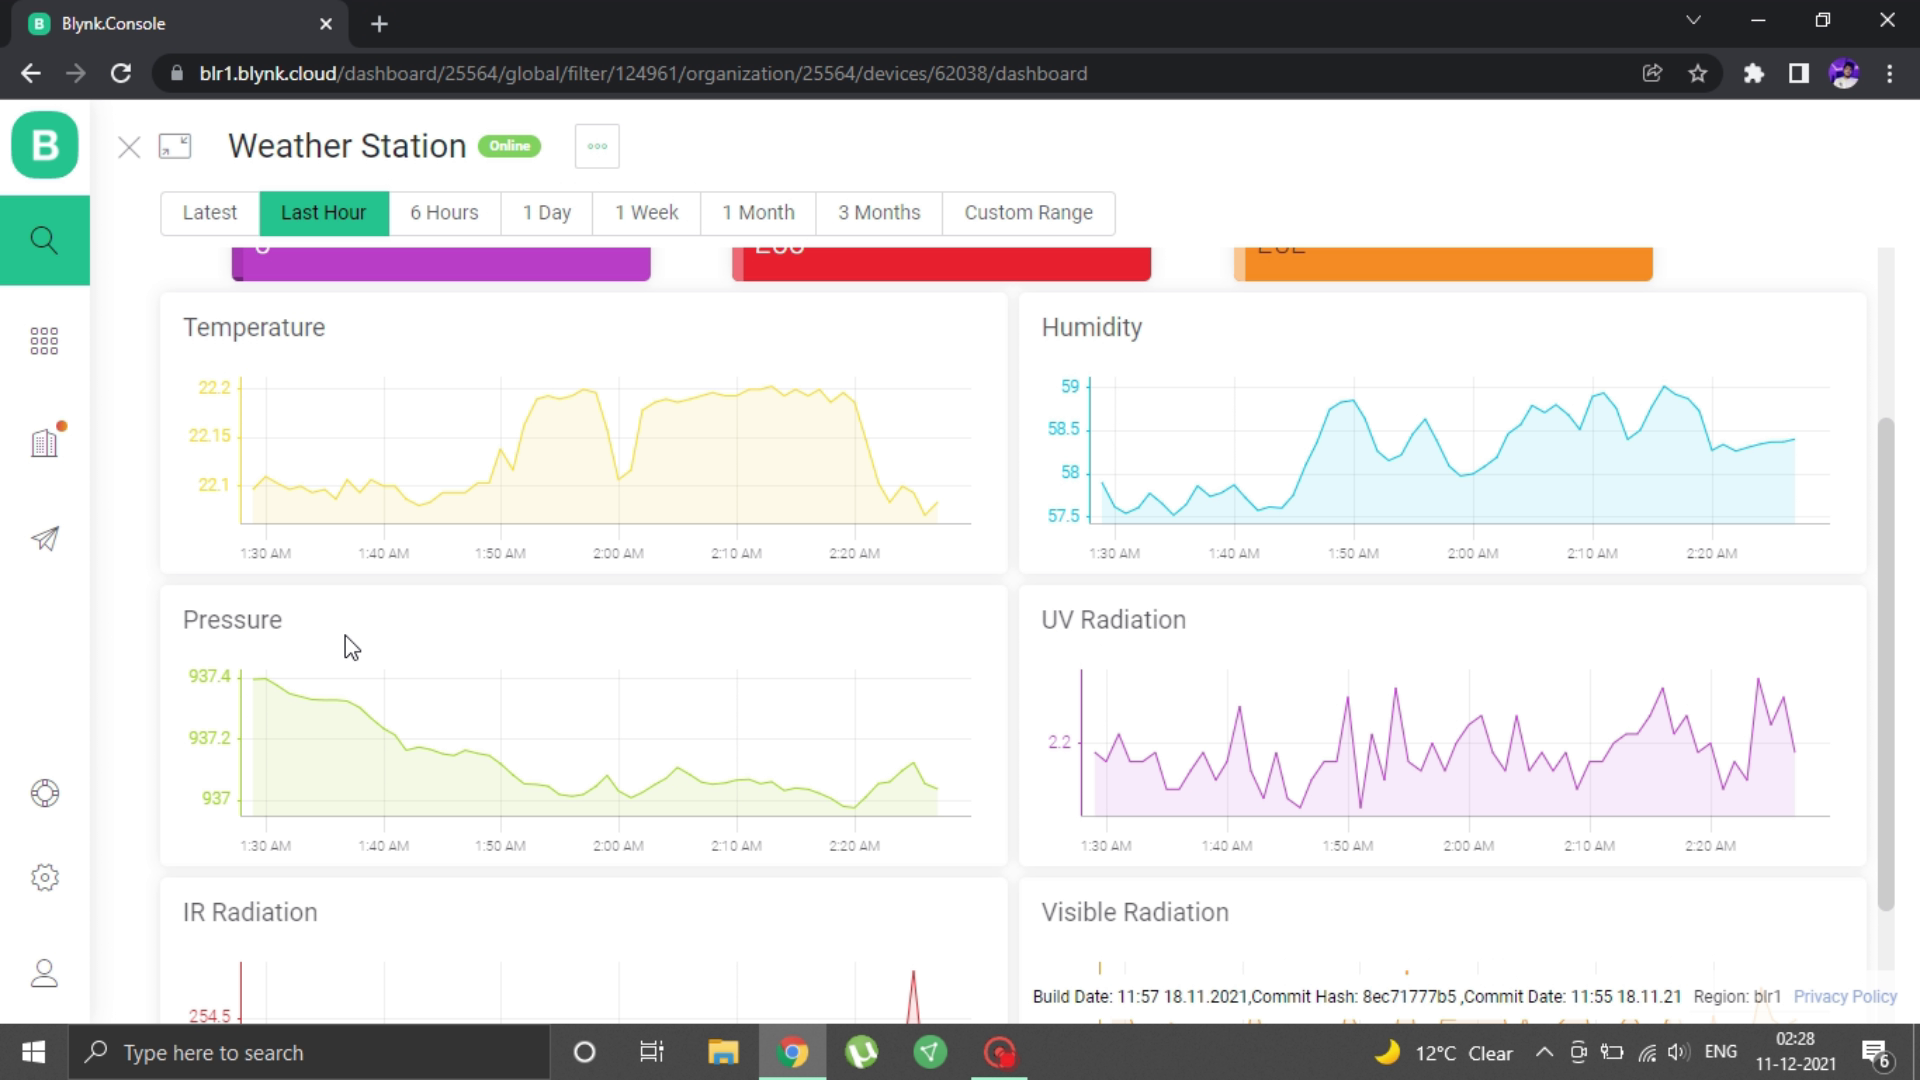Viewport: 1920px width, 1080px height.
Task: Click the purple value widget card
Action: pos(441,264)
